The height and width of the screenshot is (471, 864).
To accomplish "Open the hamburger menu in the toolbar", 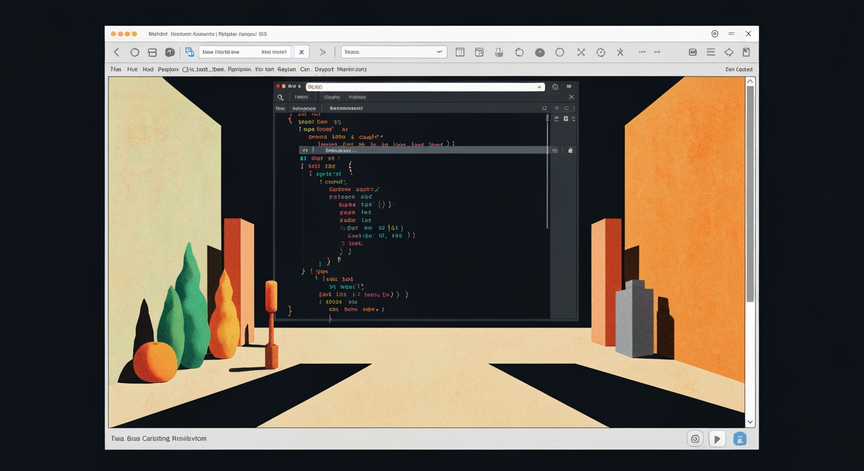I will [x=711, y=52].
